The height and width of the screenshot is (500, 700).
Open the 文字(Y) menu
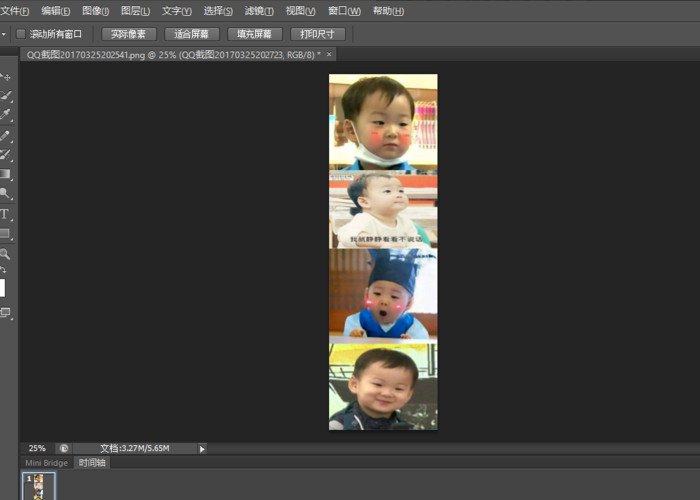(176, 11)
